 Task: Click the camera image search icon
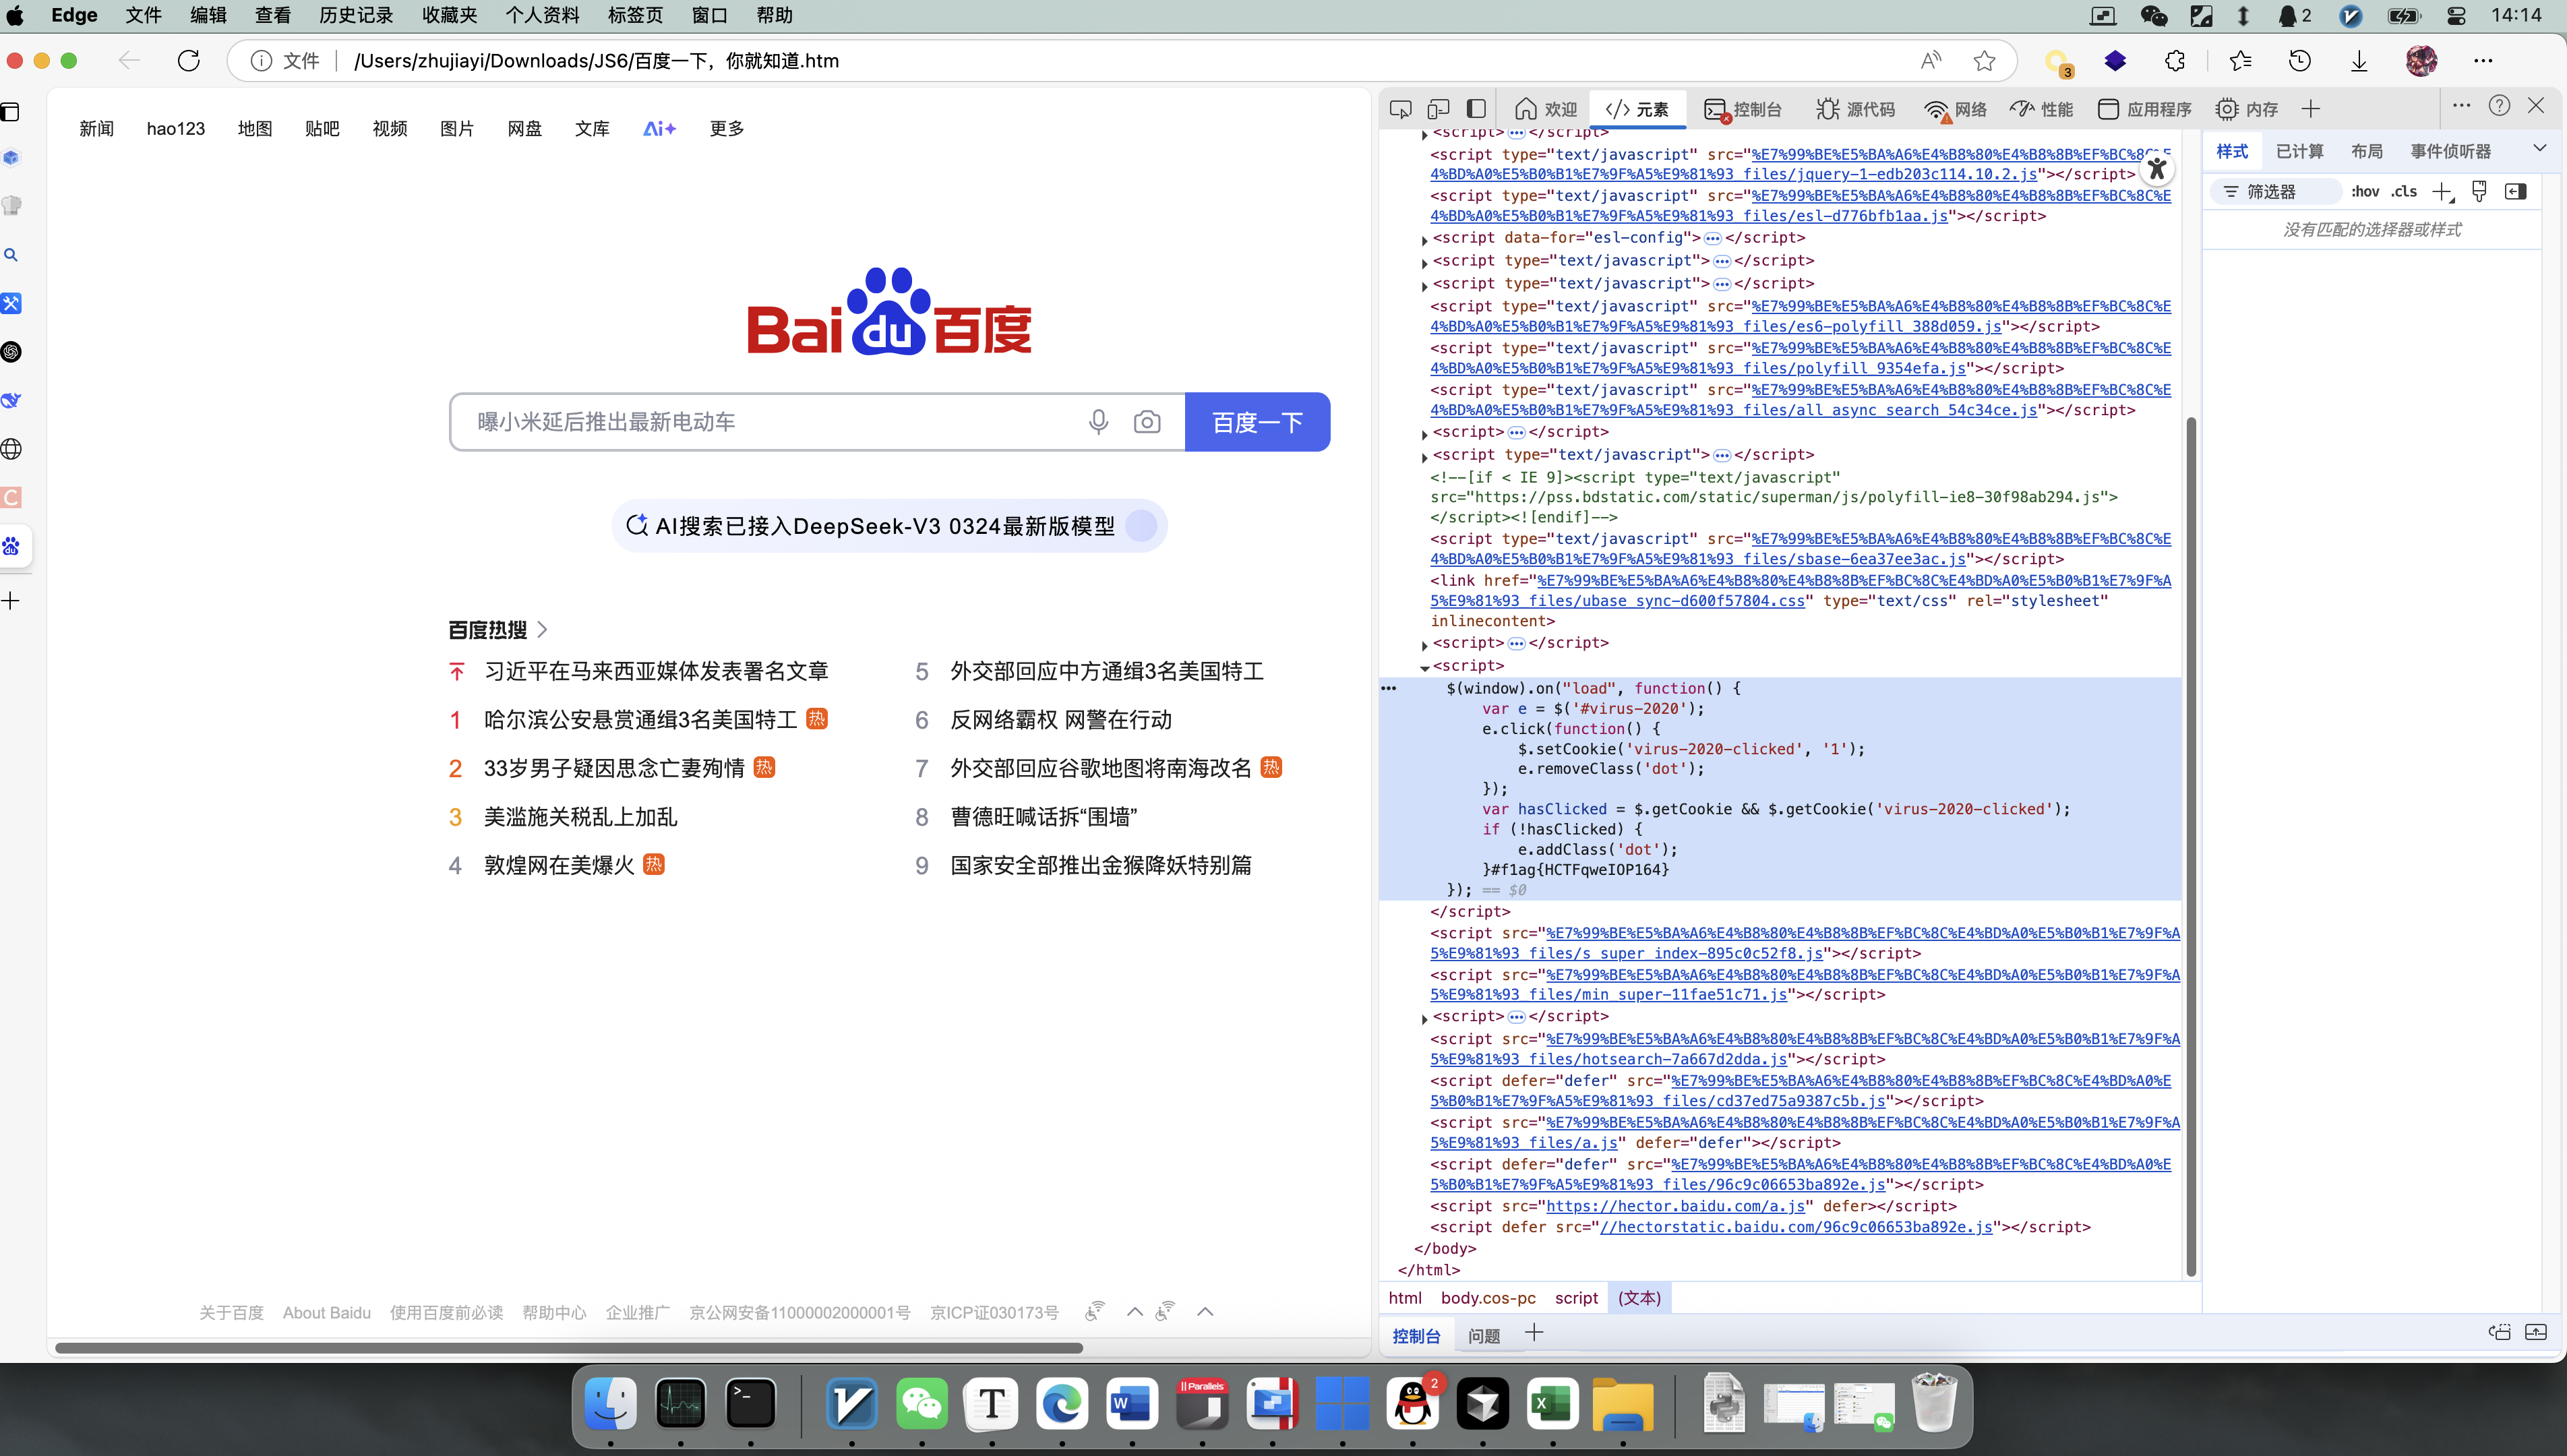(x=1147, y=422)
